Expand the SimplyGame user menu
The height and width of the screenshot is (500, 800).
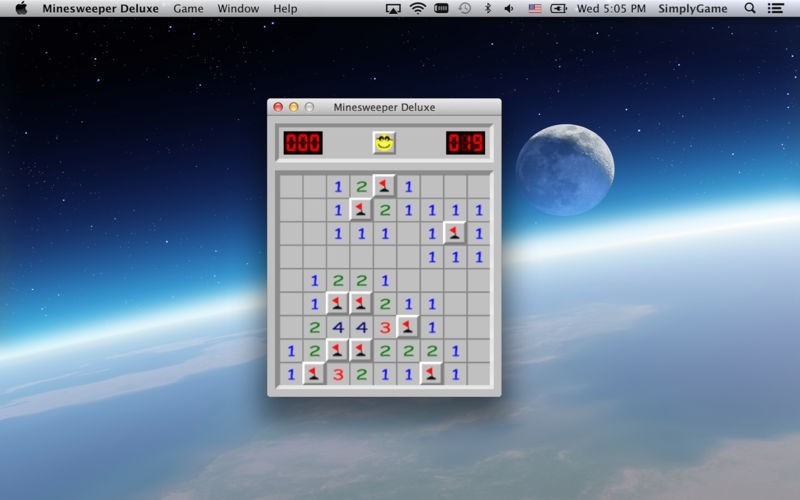pyautogui.click(x=694, y=8)
